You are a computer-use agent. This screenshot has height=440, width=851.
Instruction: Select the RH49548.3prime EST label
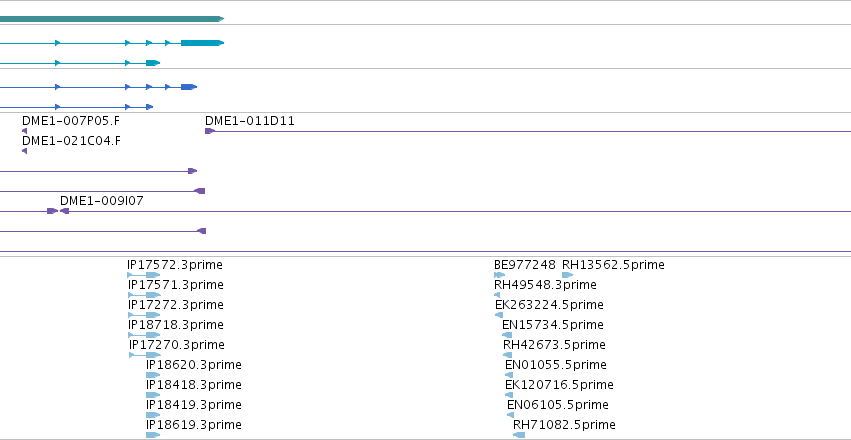tap(545, 285)
